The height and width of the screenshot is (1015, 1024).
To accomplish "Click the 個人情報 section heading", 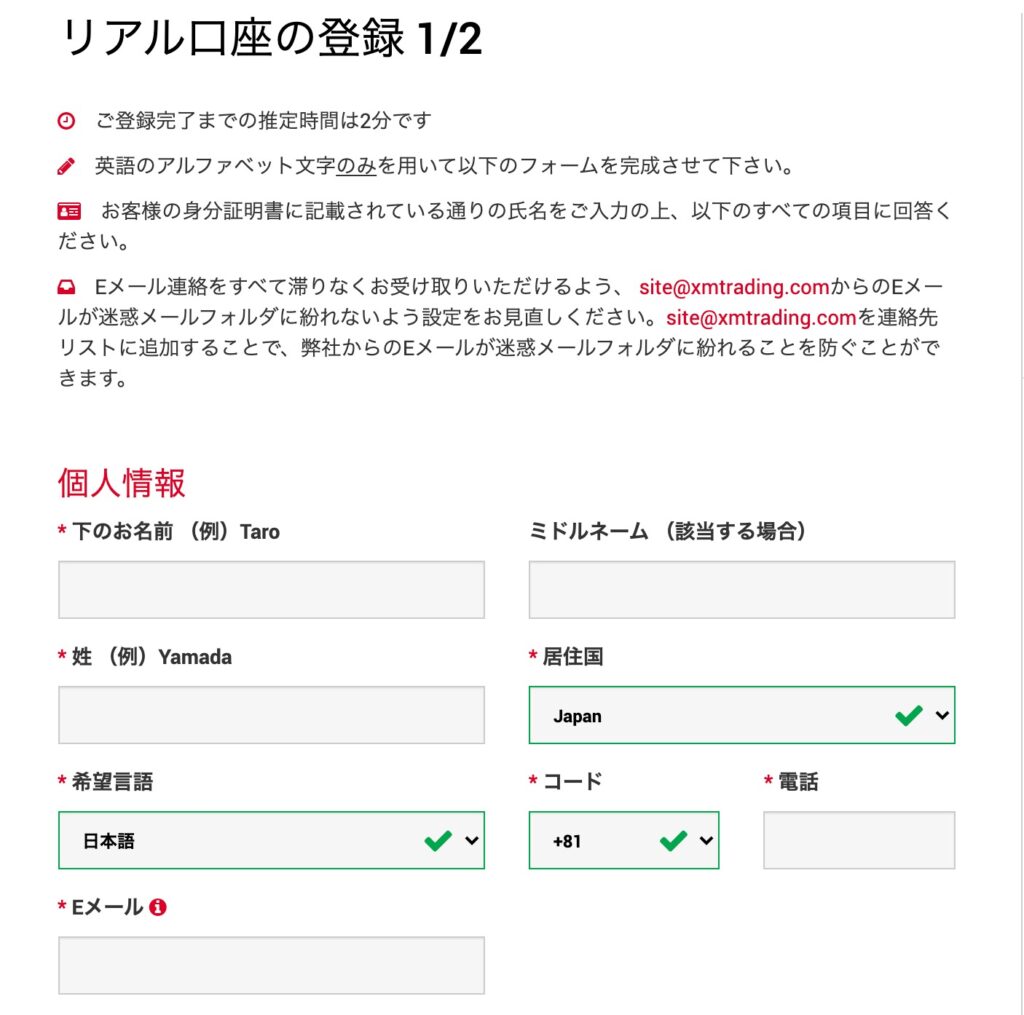I will pos(121,483).
